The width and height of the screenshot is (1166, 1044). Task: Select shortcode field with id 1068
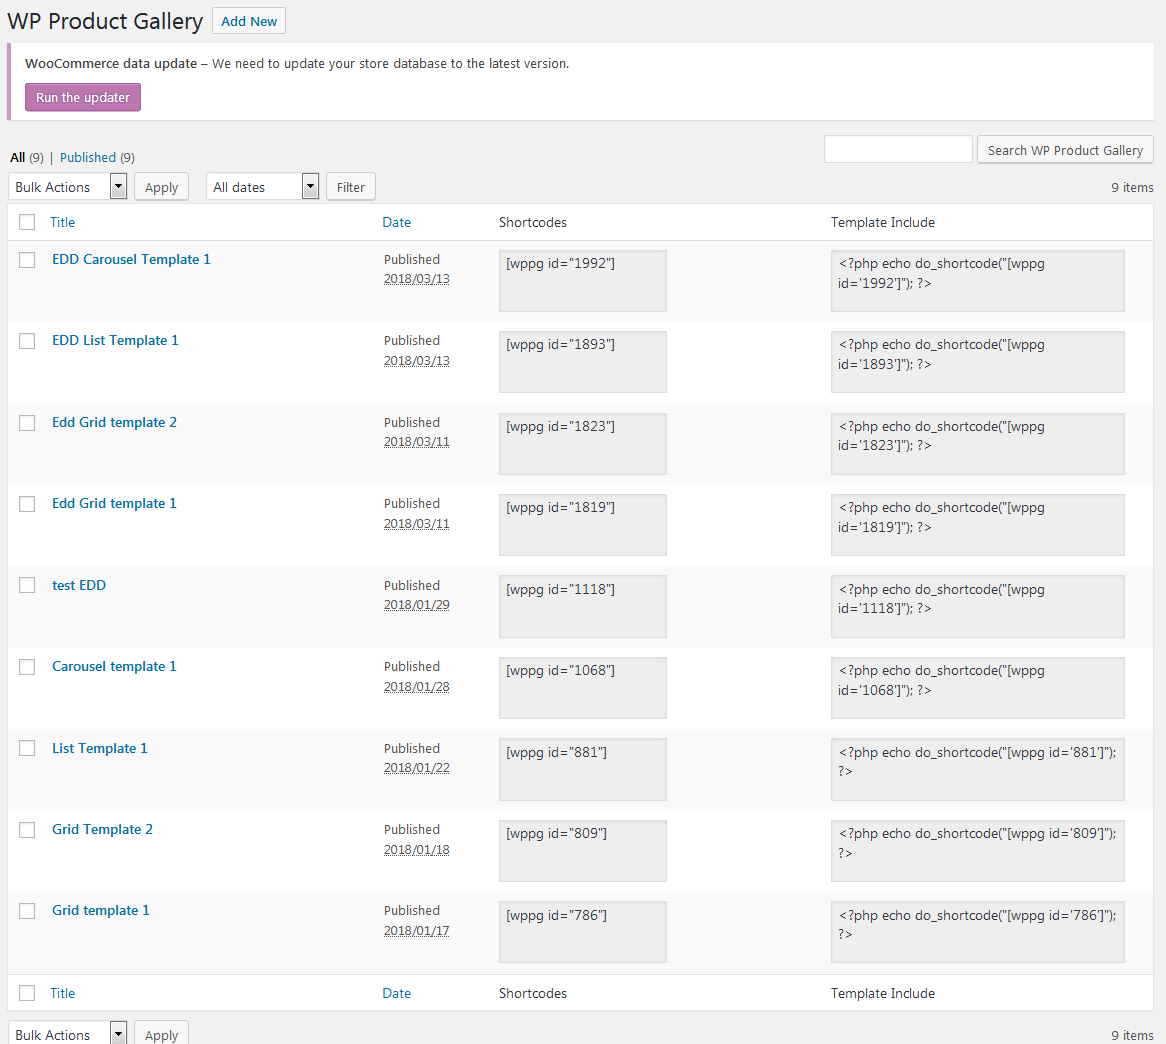pos(582,687)
